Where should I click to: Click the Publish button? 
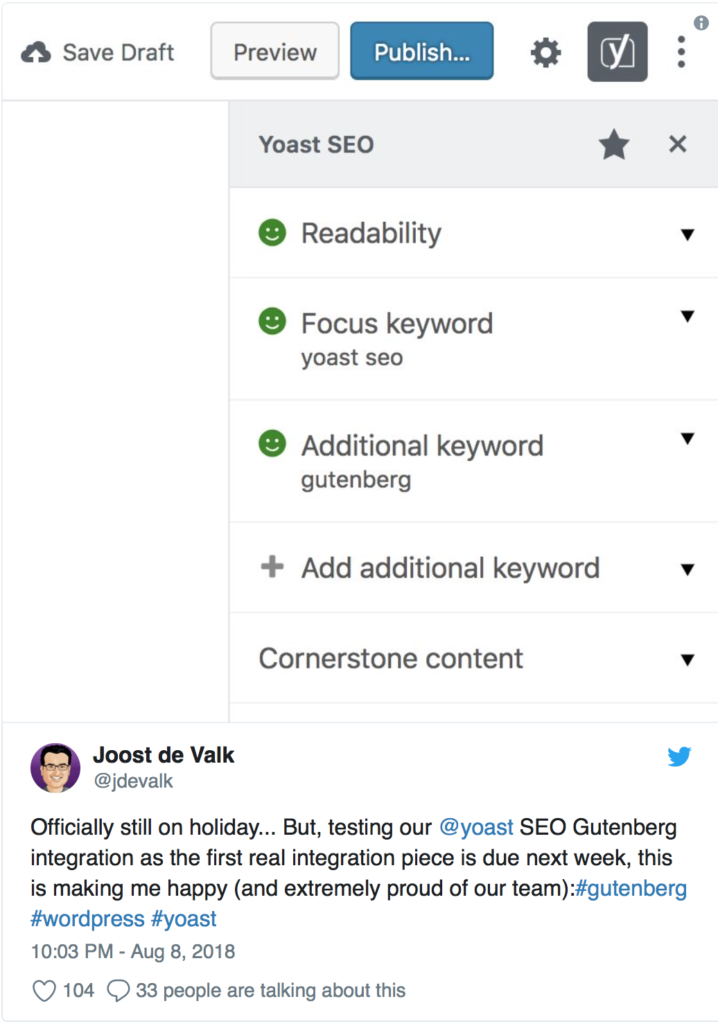click(x=421, y=52)
